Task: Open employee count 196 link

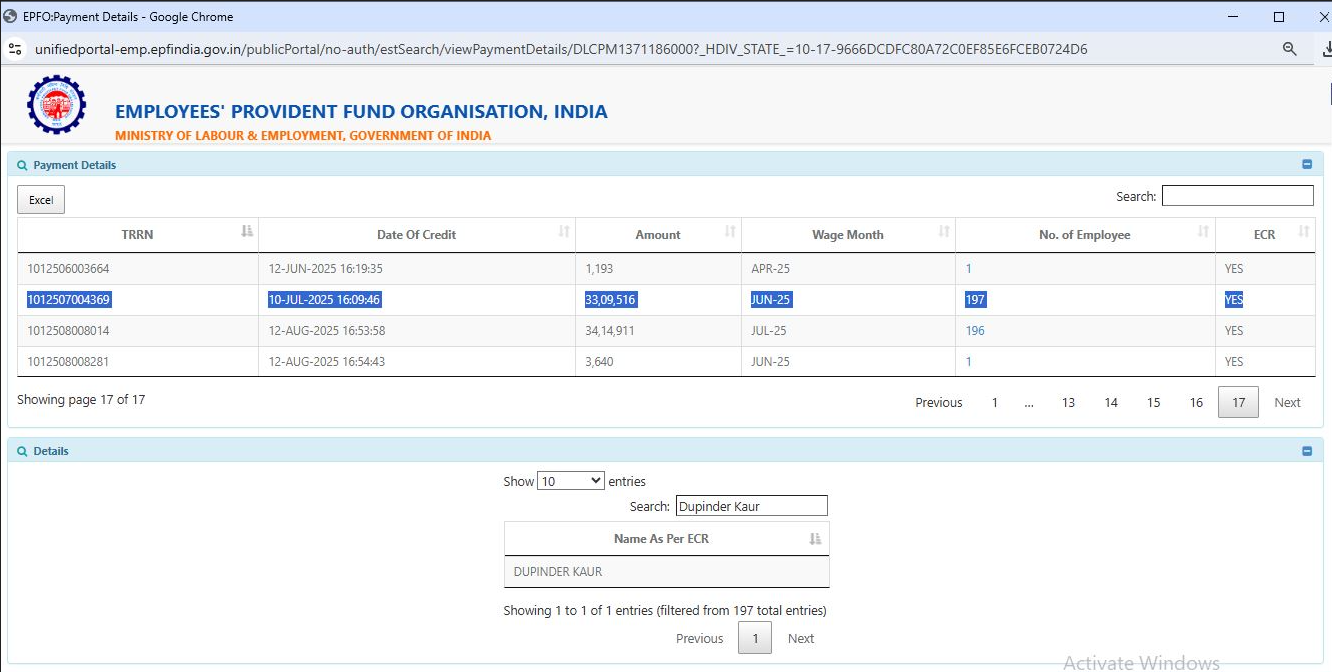Action: [975, 331]
